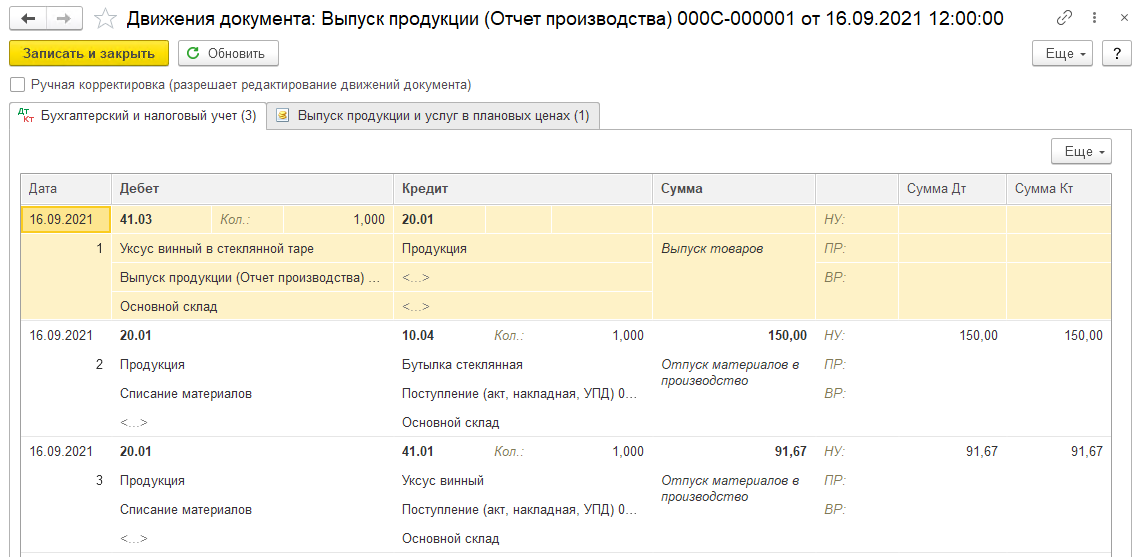Open Выпуск продукции и услуг в плановых ценах tab
Image resolution: width=1141 pixels, height=557 pixels.
click(433, 116)
